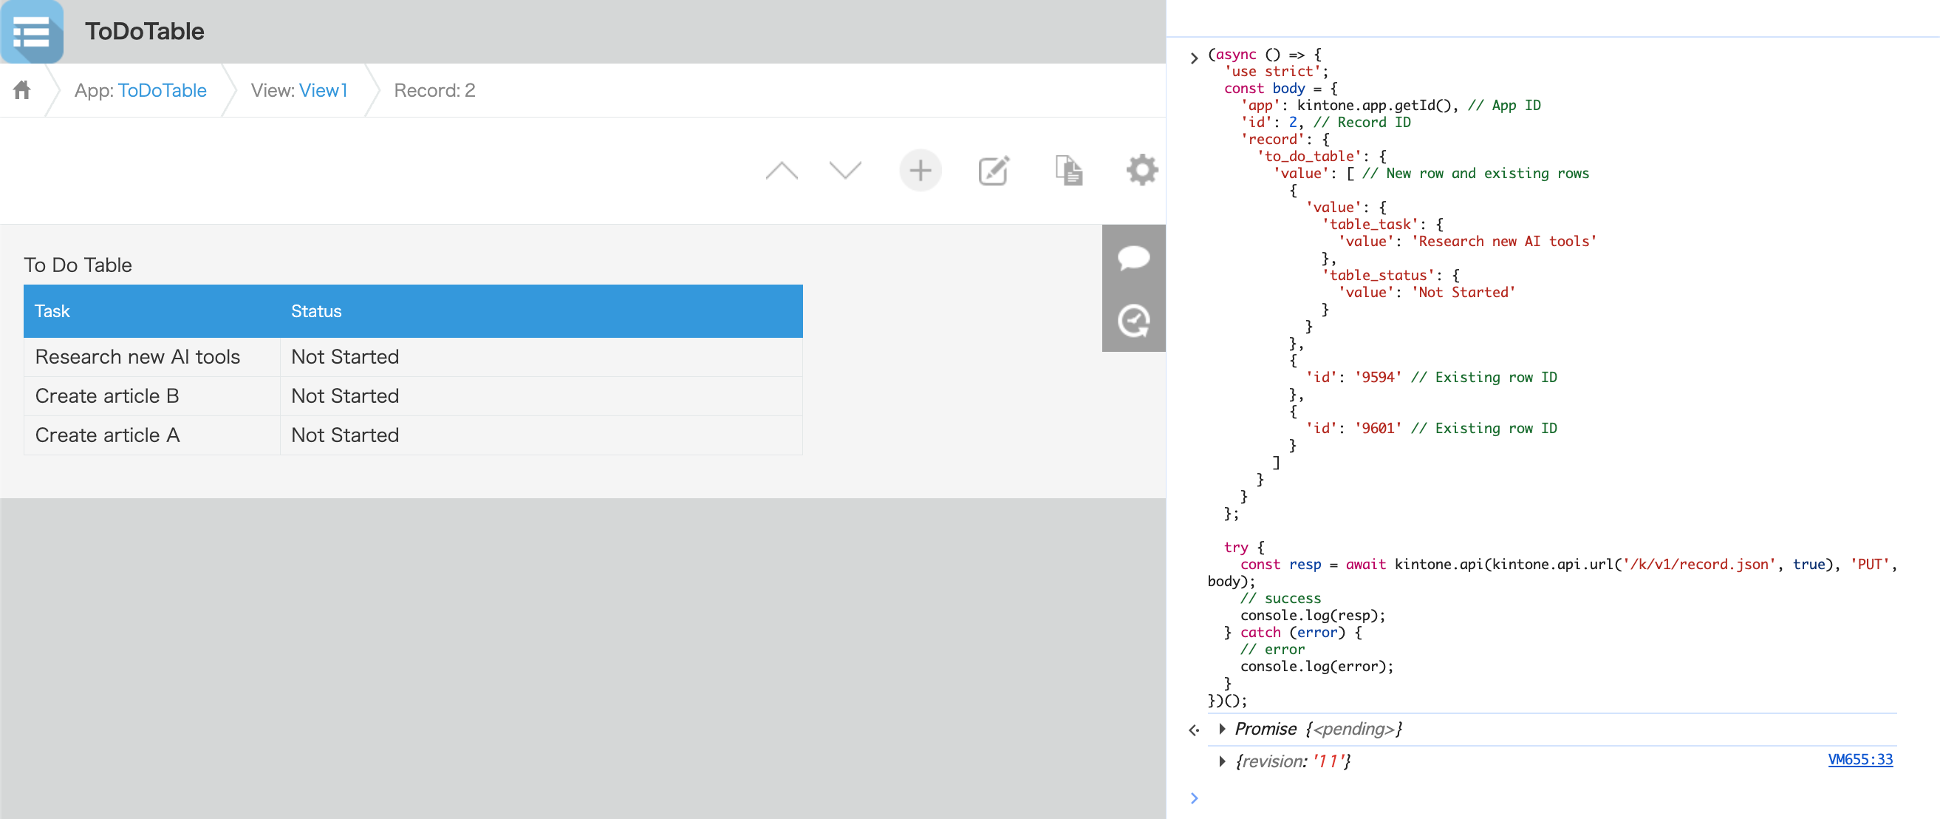Click the ToDoTable app list icon
The image size is (1940, 820).
coord(32,32)
